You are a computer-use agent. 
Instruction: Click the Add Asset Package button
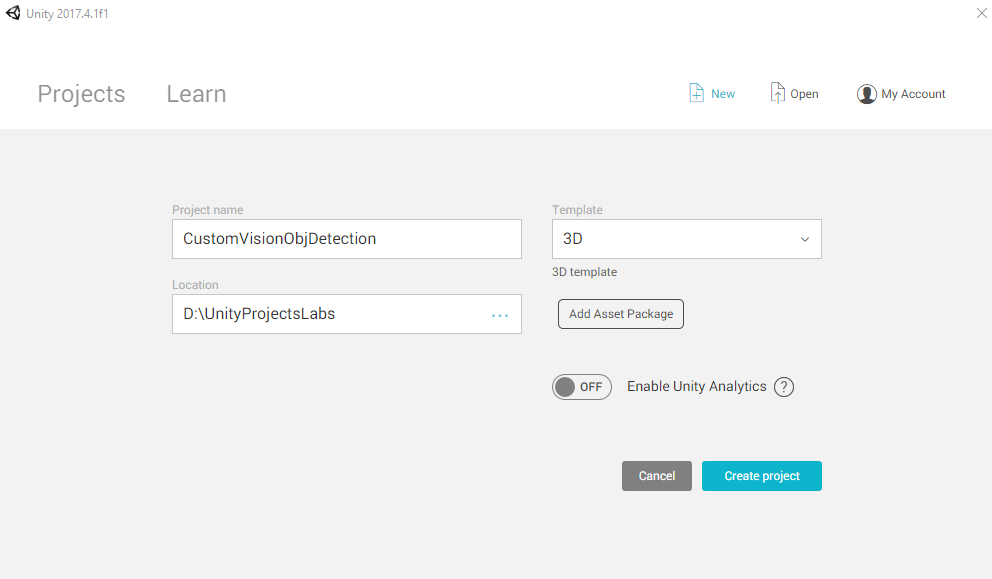[620, 313]
